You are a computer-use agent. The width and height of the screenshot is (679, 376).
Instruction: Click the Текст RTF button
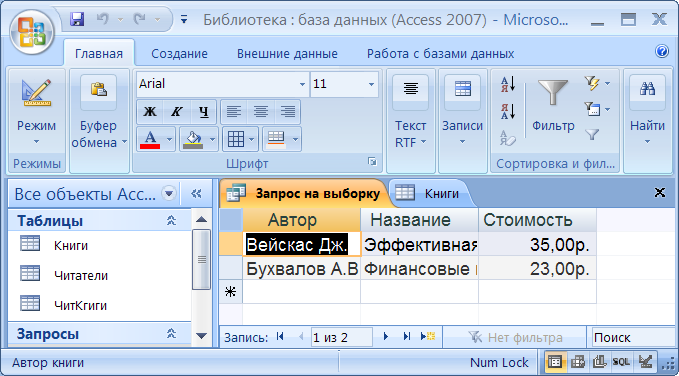pos(411,120)
